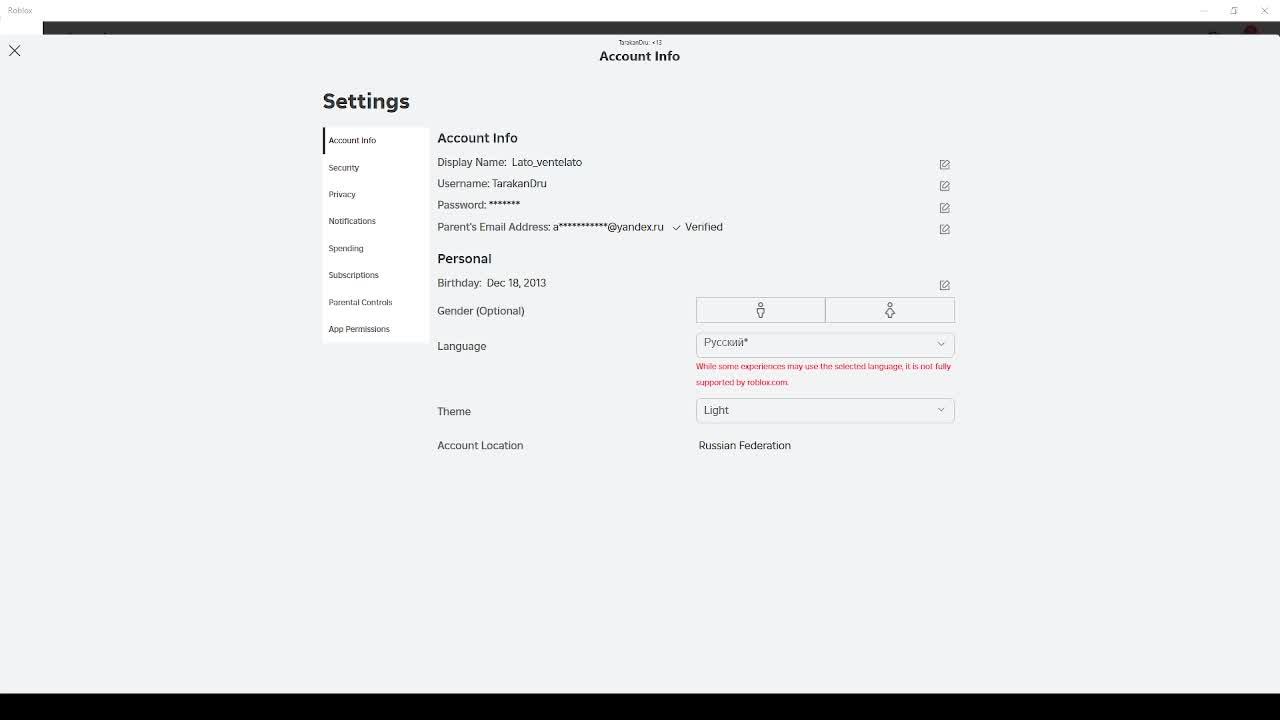Open the App Permissions settings tab
The height and width of the screenshot is (720, 1280).
(376, 329)
